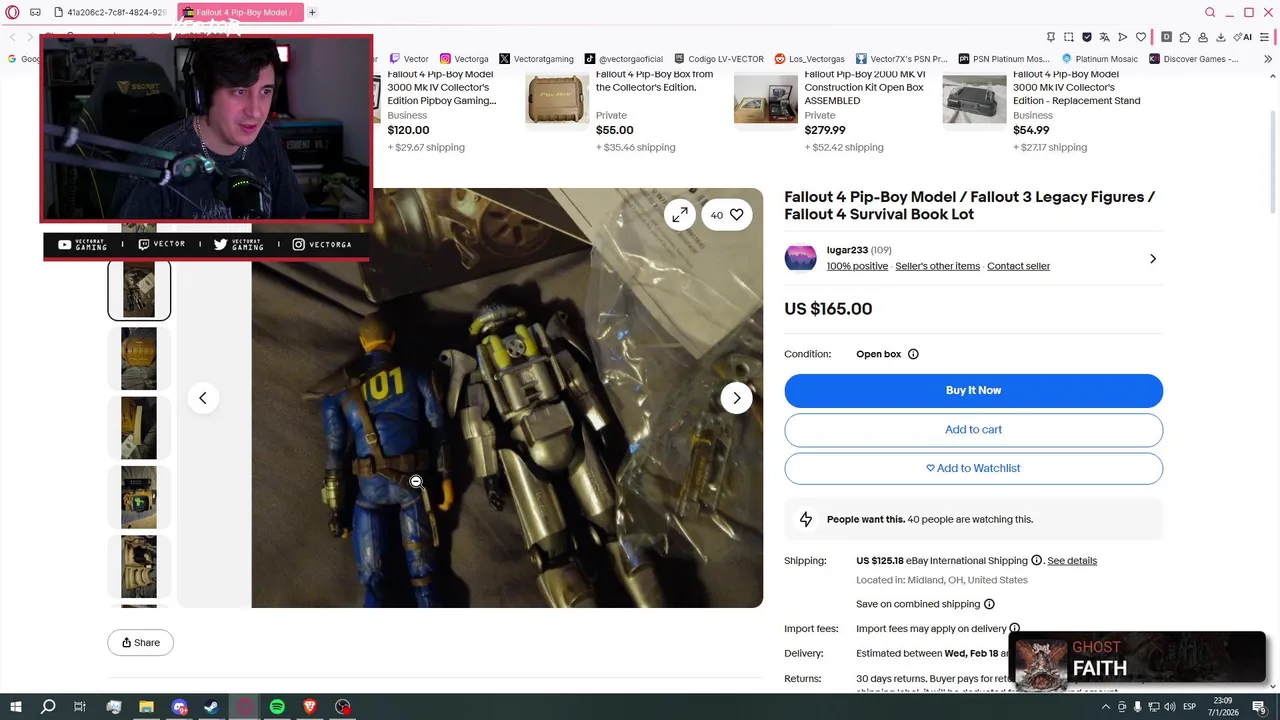Select the selected figures thumbnail in gallery
Screen dimensions: 1280x720
tap(139, 290)
